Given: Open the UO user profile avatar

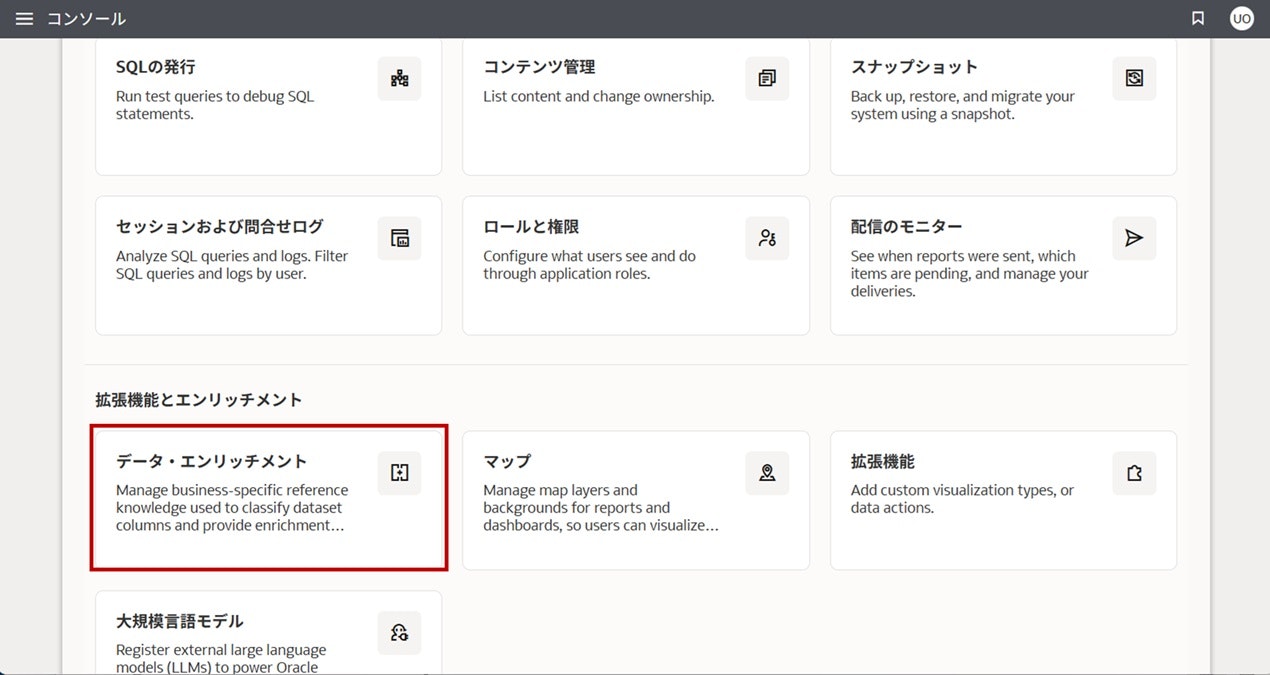Looking at the screenshot, I should pos(1241,19).
